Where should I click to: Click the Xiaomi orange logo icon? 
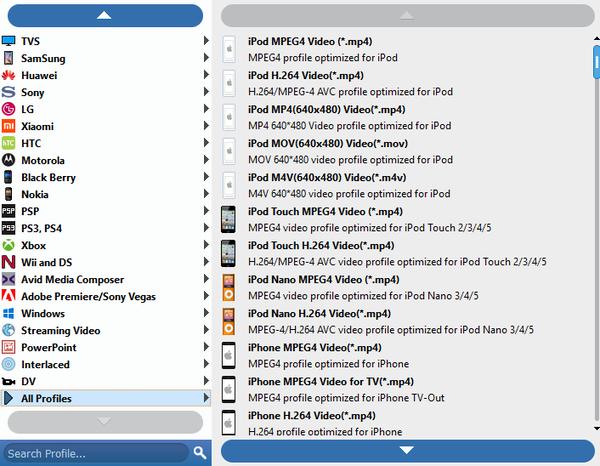pyautogui.click(x=8, y=126)
